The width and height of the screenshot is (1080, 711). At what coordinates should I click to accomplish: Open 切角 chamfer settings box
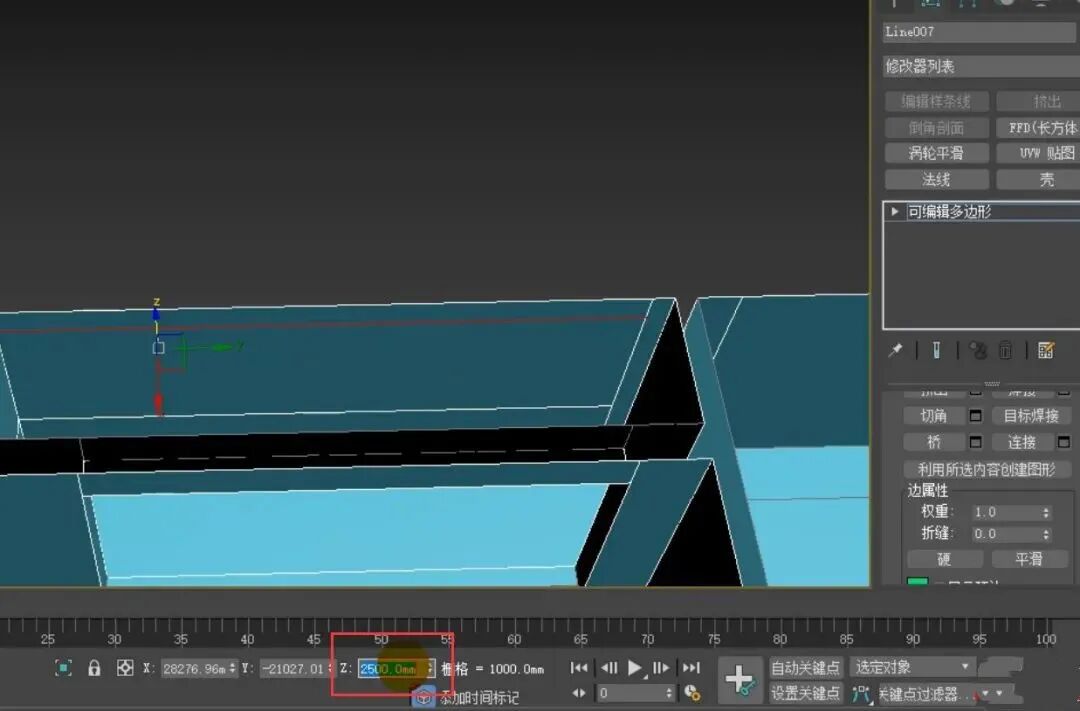pos(975,415)
